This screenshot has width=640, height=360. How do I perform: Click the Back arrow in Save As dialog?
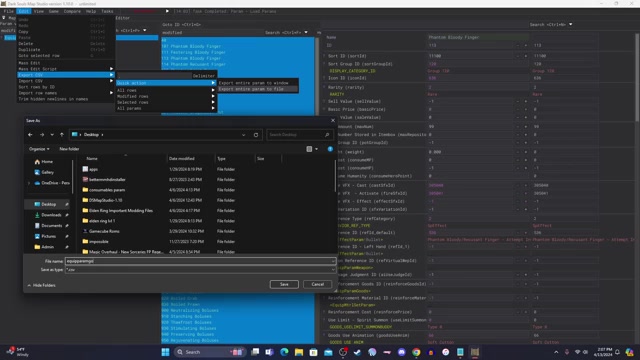pyautogui.click(x=30, y=135)
